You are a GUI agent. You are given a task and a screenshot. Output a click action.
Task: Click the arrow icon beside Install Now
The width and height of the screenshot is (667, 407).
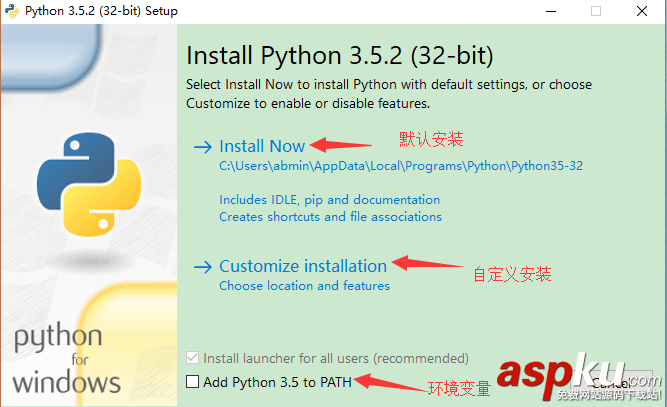pos(203,147)
